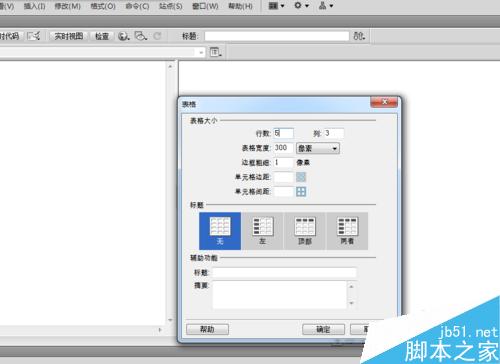Viewport: 500px width, 364px height.
Task: Open the 像素 unit dropdown for table width
Action: pyautogui.click(x=318, y=148)
